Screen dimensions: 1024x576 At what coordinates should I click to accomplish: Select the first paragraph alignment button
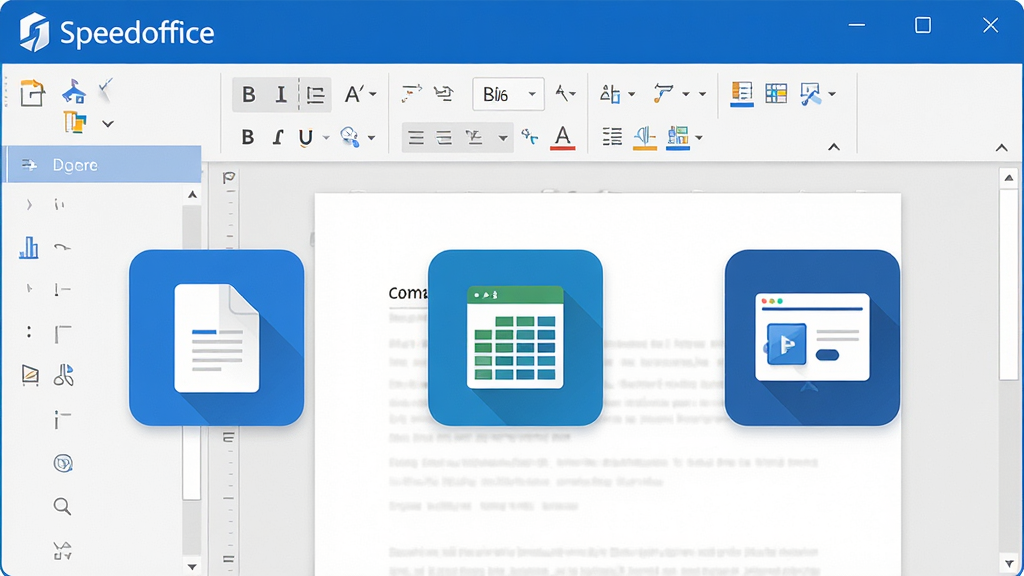point(416,138)
